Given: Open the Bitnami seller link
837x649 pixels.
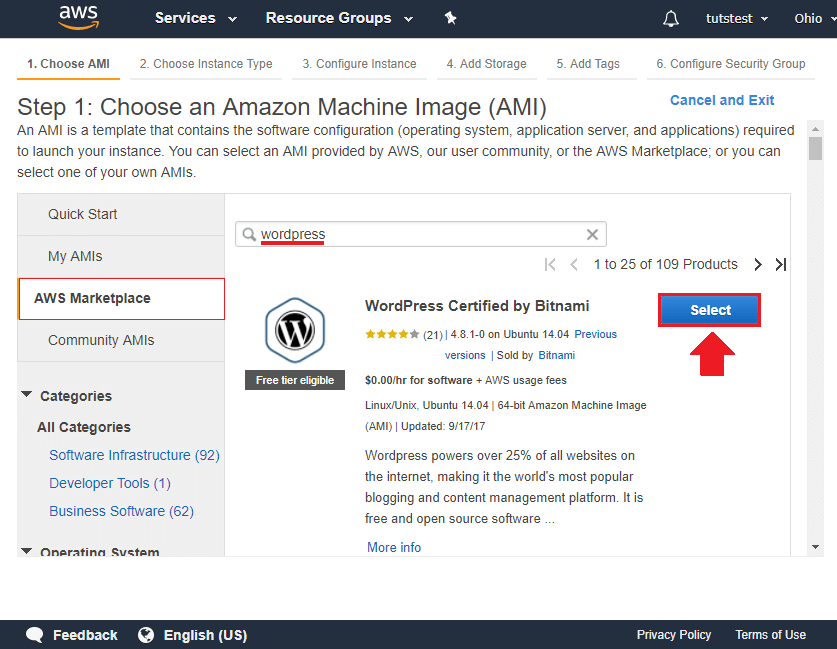Looking at the screenshot, I should [x=556, y=355].
